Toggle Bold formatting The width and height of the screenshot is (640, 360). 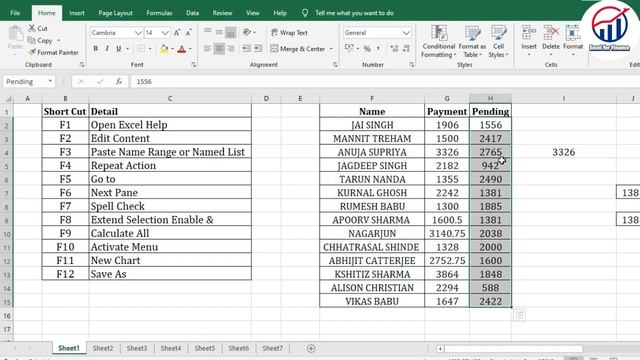coord(96,49)
